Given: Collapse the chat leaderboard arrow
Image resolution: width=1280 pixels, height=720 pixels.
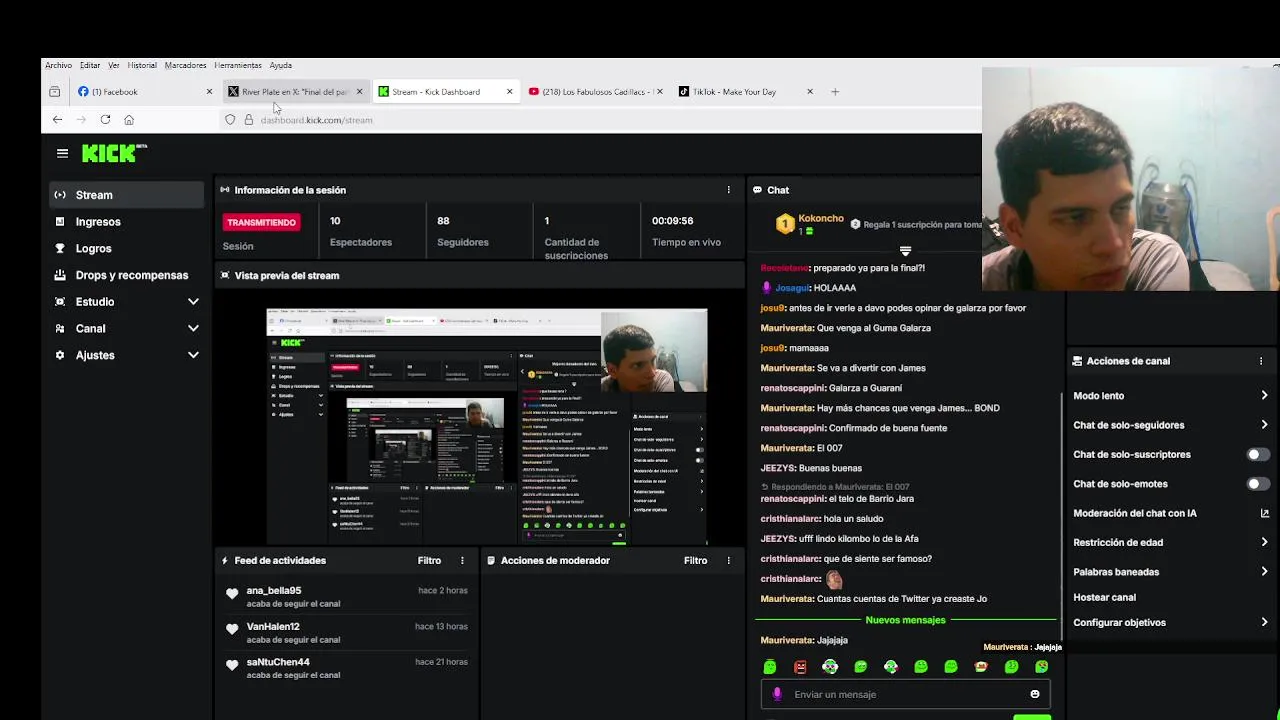Looking at the screenshot, I should tap(905, 251).
